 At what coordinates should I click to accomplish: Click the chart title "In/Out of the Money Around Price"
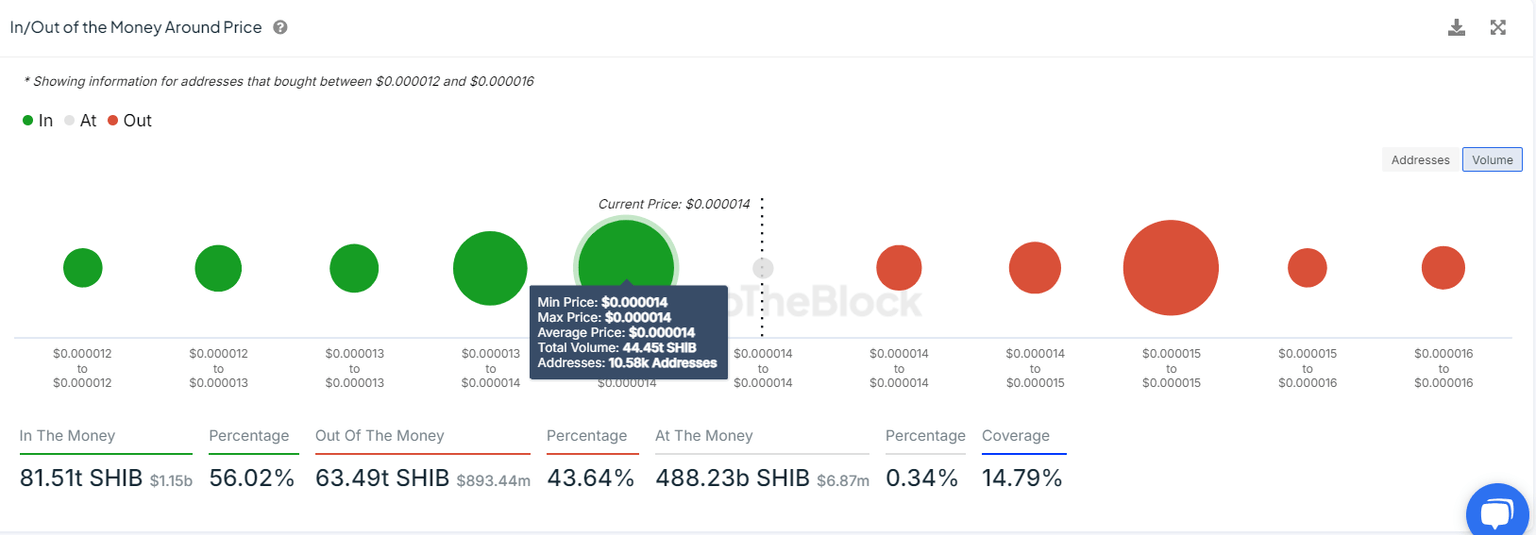[x=136, y=28]
